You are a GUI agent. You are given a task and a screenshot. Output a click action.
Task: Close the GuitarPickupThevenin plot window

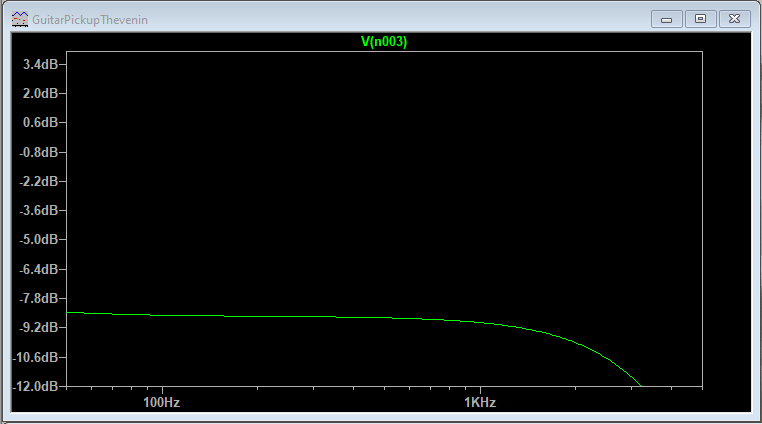click(735, 19)
